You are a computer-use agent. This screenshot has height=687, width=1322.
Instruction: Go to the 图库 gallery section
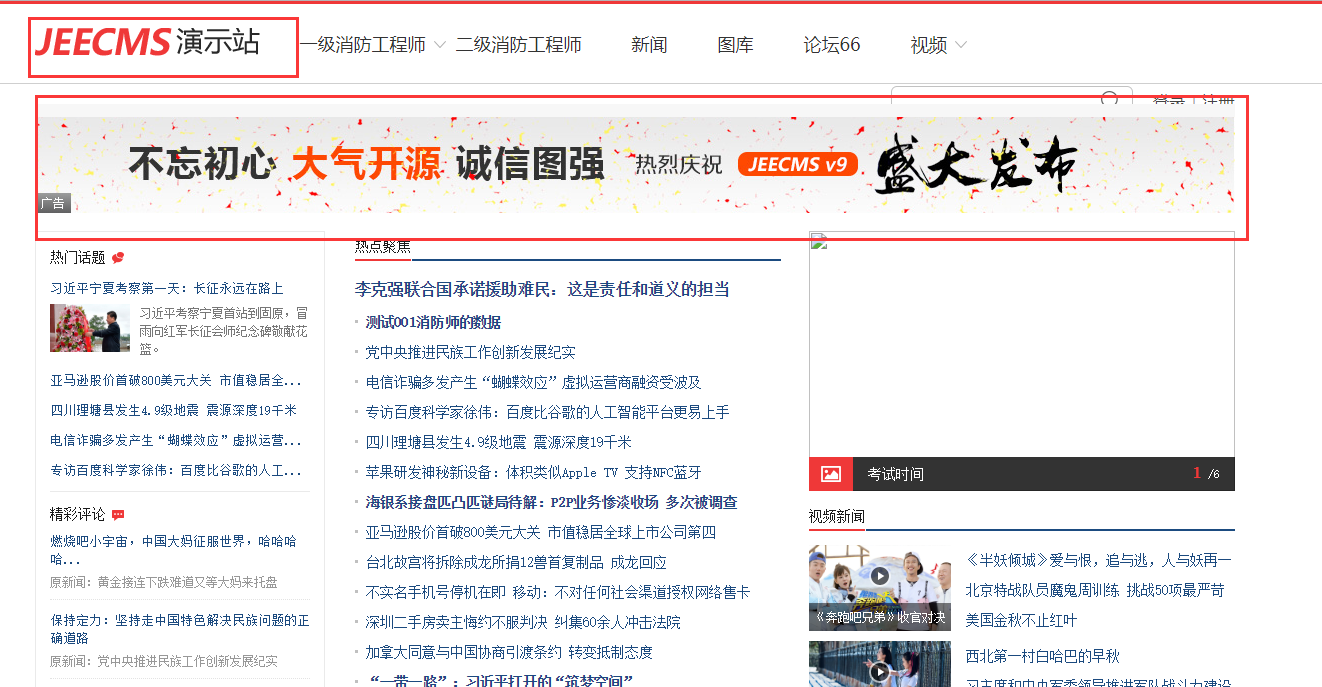(735, 45)
